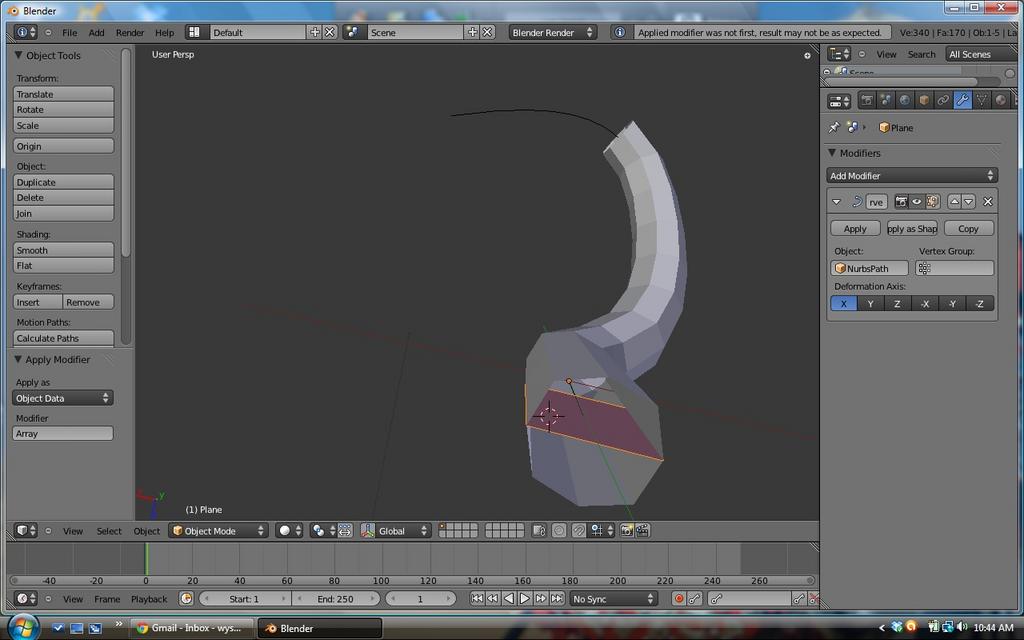Image resolution: width=1024 pixels, height=640 pixels.
Task: Open the World properties tab globe icon
Action: [904, 101]
